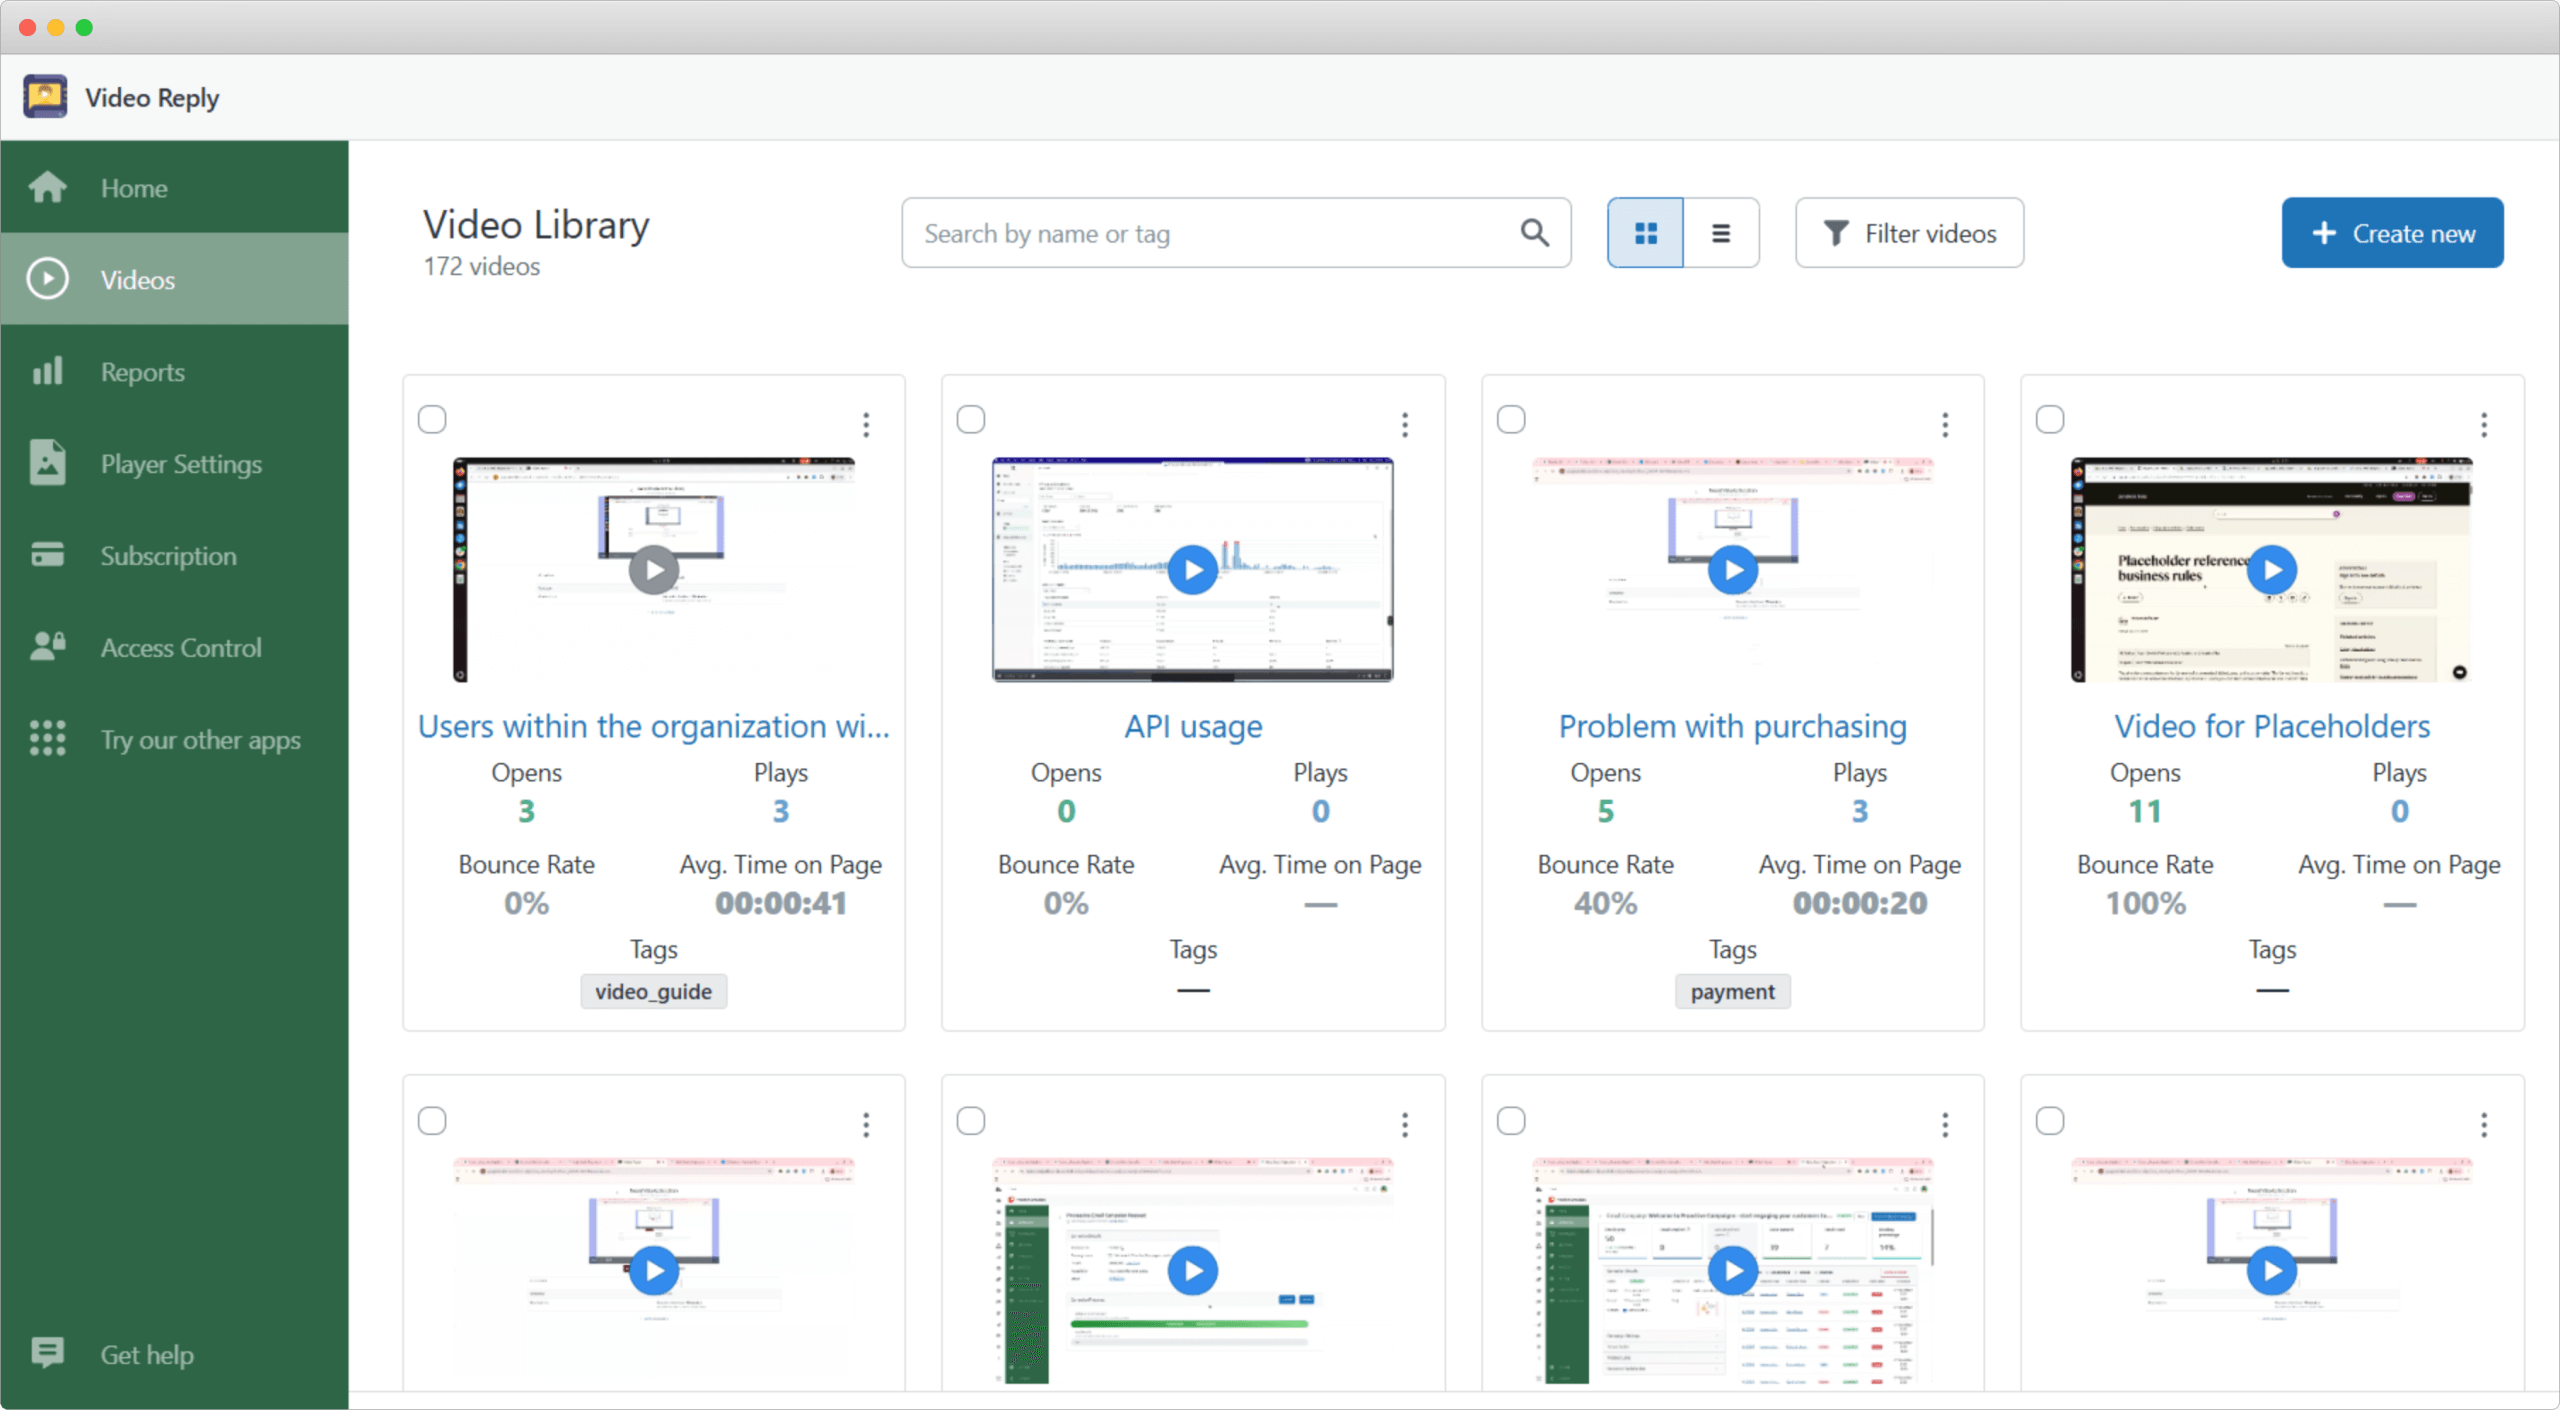This screenshot has width=2560, height=1410.
Task: Open options menu for Video for Placeholders
Action: tap(2484, 424)
